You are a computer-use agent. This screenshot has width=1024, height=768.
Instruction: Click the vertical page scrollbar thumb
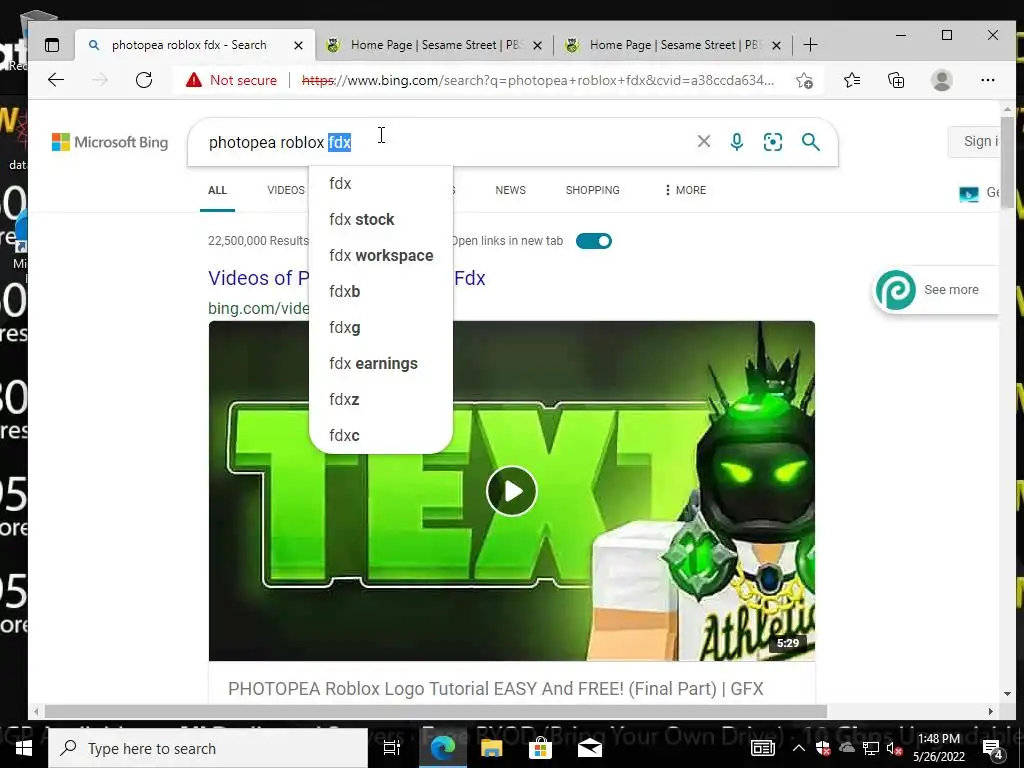tap(1007, 162)
